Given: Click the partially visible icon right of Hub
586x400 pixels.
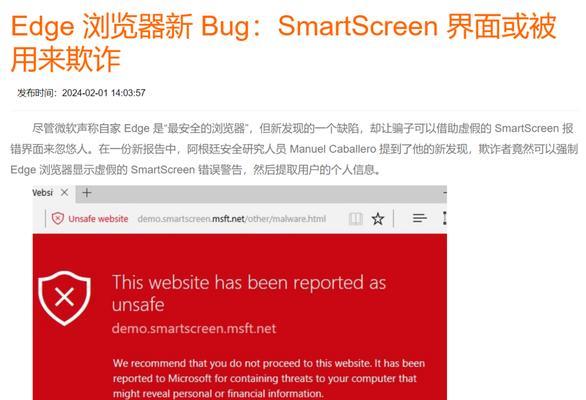Looking at the screenshot, I should click(x=444, y=218).
